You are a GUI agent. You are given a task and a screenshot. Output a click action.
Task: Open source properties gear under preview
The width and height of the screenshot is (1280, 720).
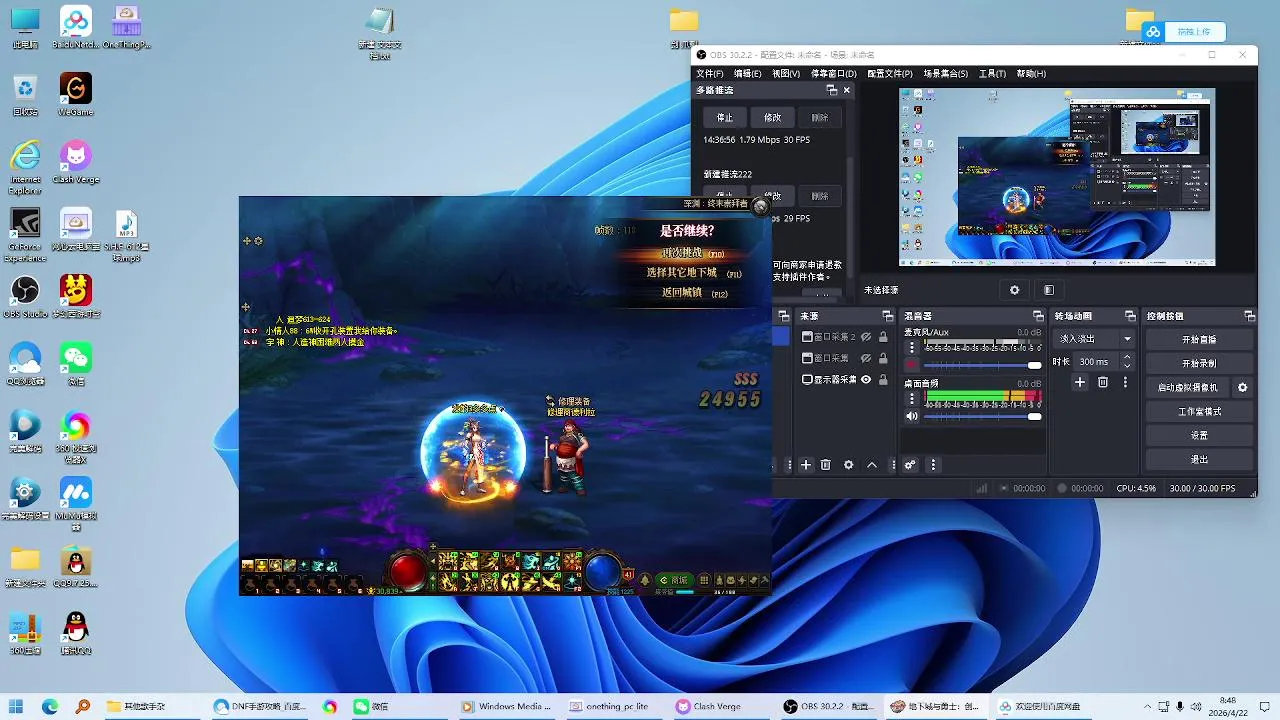1014,290
